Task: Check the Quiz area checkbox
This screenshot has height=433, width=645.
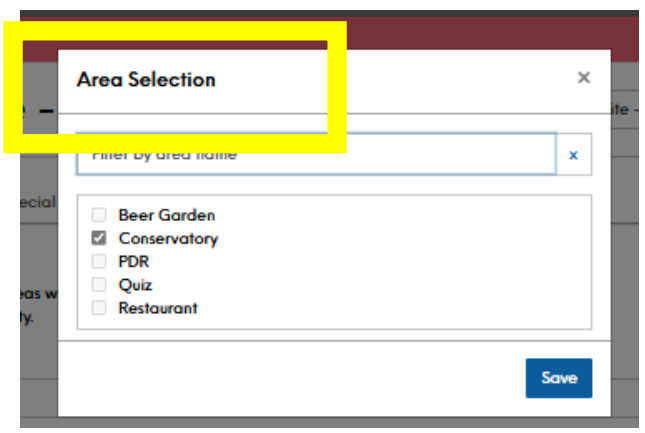Action: [99, 285]
